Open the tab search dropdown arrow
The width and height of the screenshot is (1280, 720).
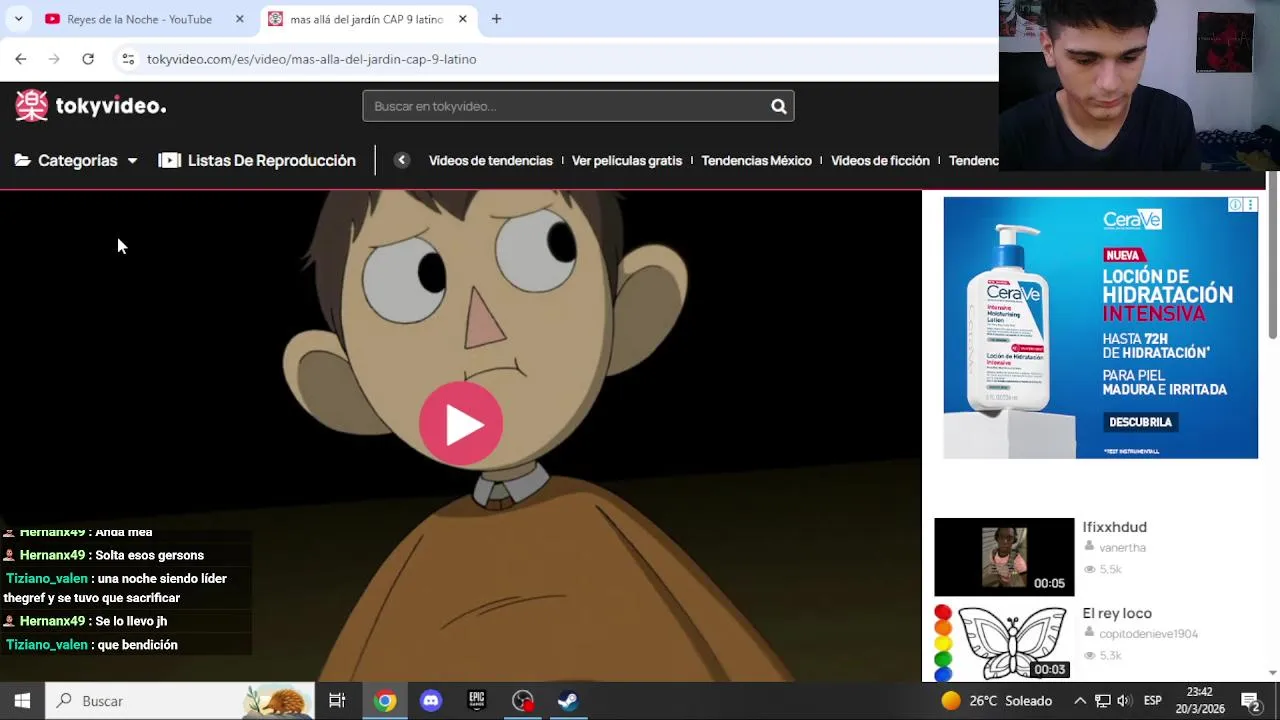click(x=18, y=19)
